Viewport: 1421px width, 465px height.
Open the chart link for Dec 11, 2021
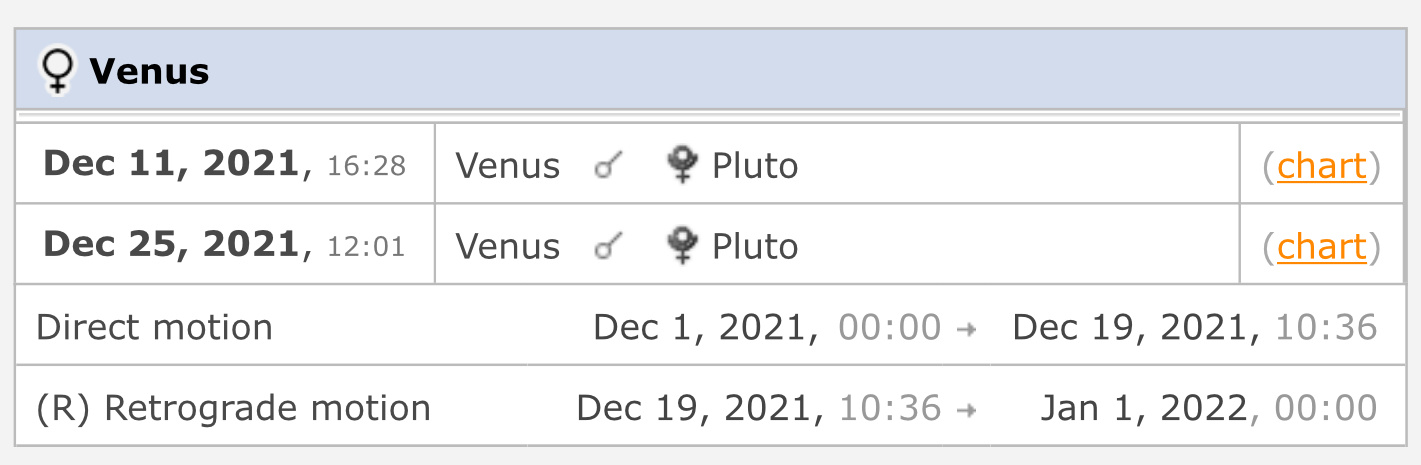pos(1322,166)
